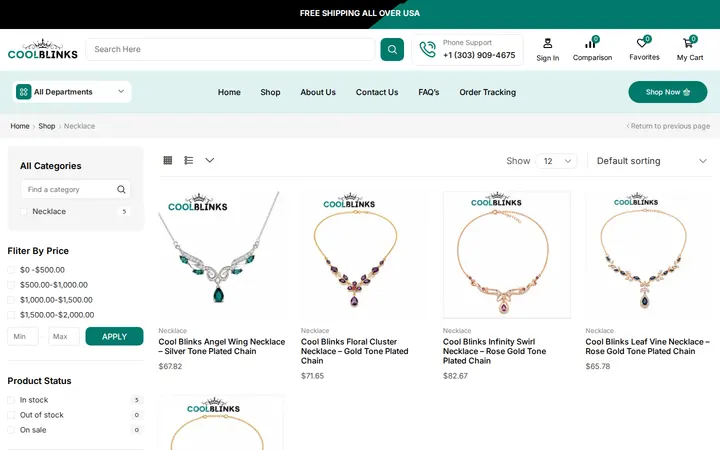Open Angel Wing Necklace product image
720x450 pixels.
[x=222, y=255]
